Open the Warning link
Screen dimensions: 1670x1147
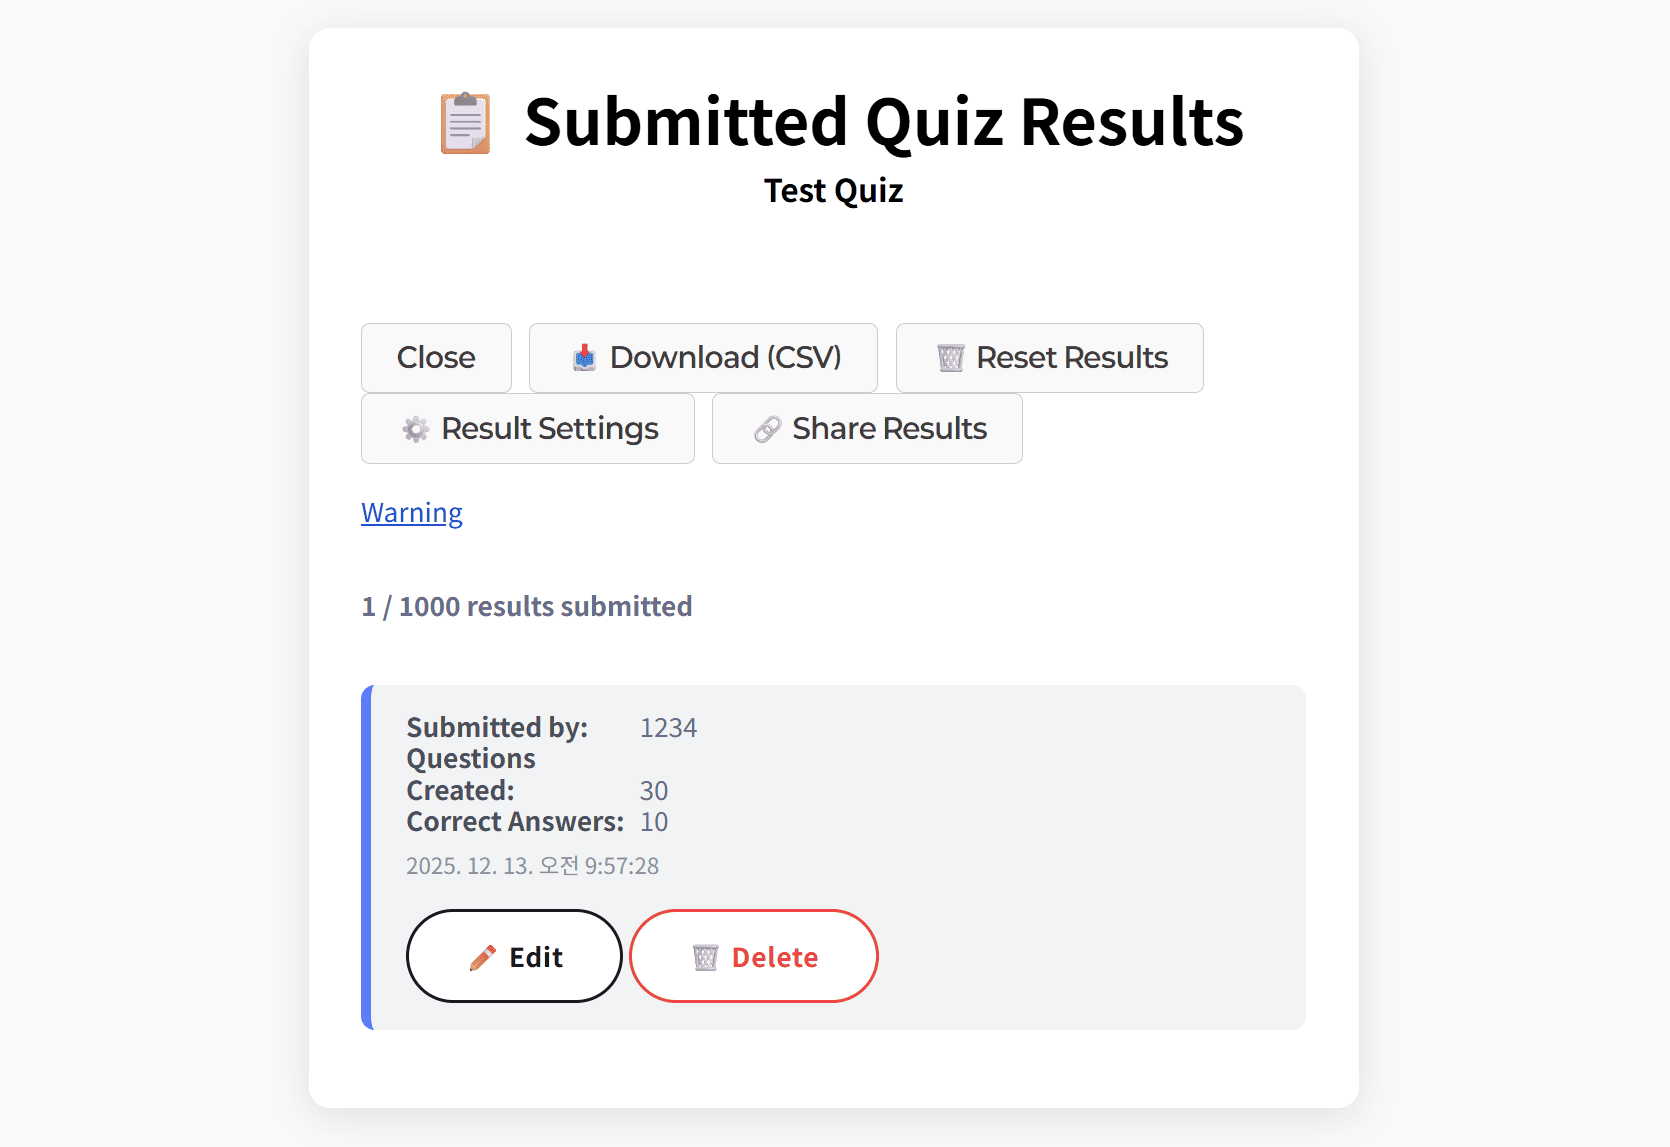(411, 512)
